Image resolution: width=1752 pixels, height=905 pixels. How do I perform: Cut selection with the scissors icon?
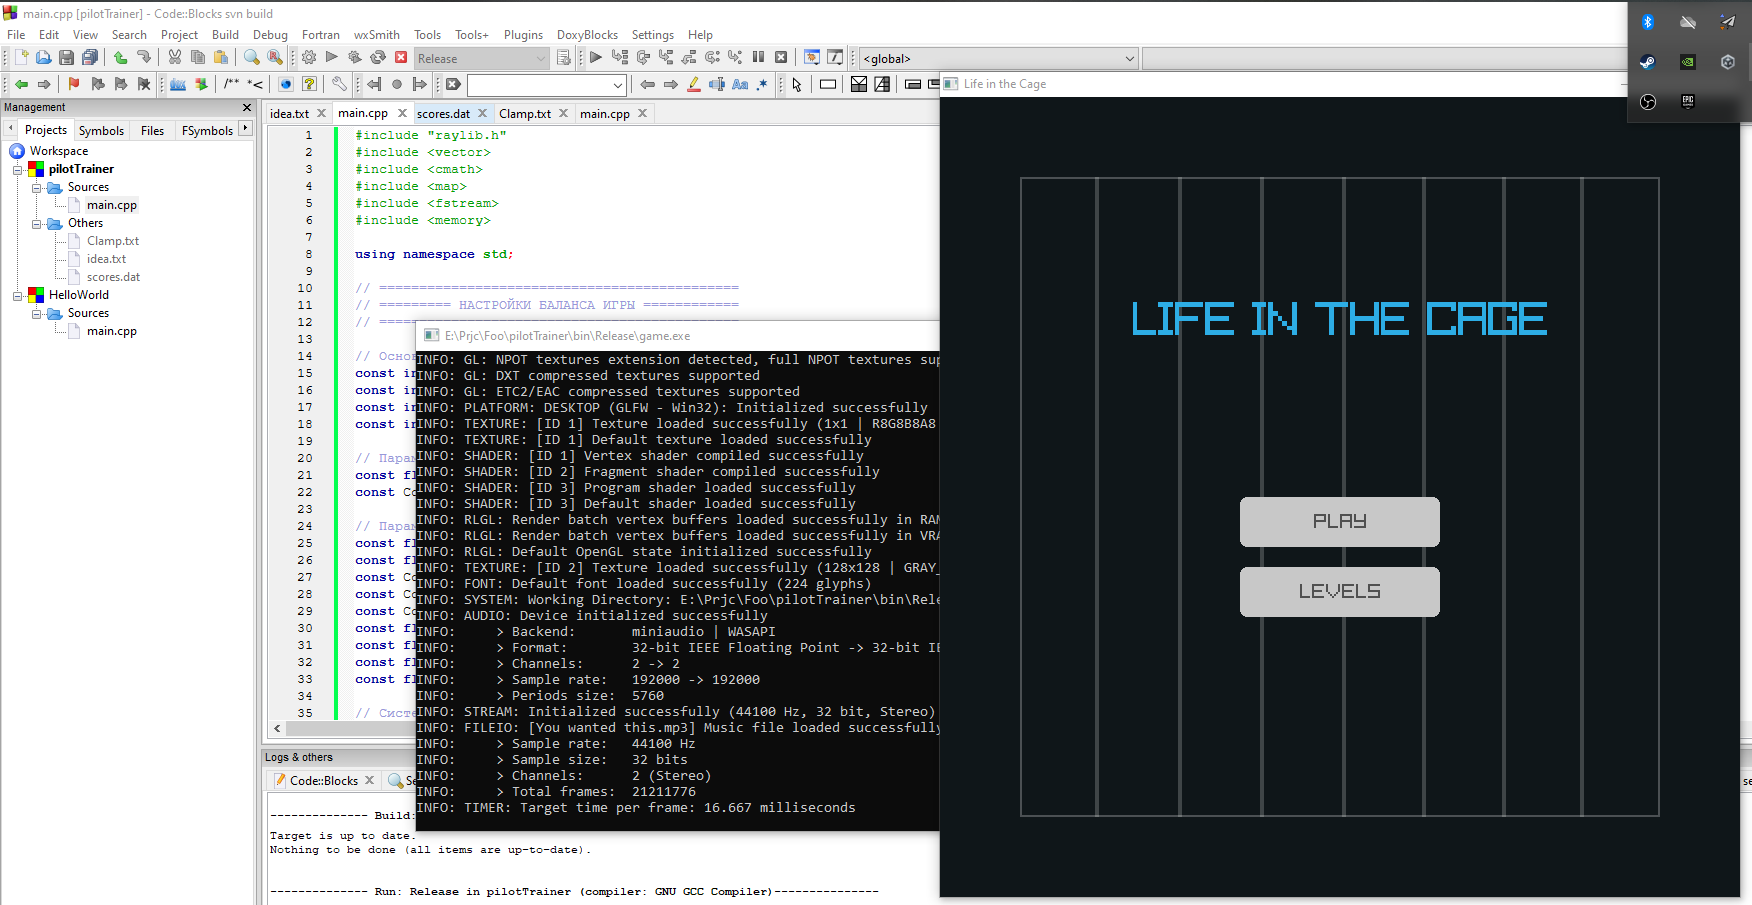pyautogui.click(x=175, y=58)
